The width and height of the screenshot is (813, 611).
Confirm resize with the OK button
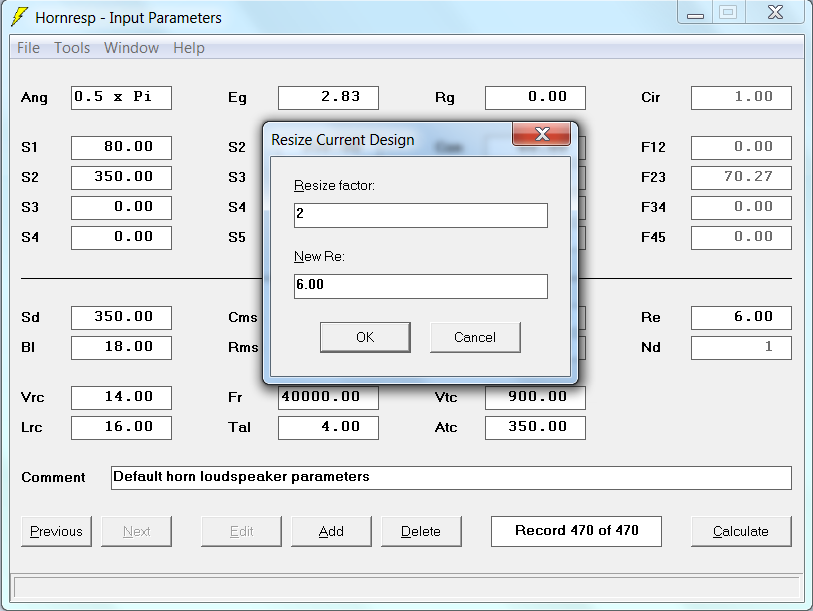[365, 337]
